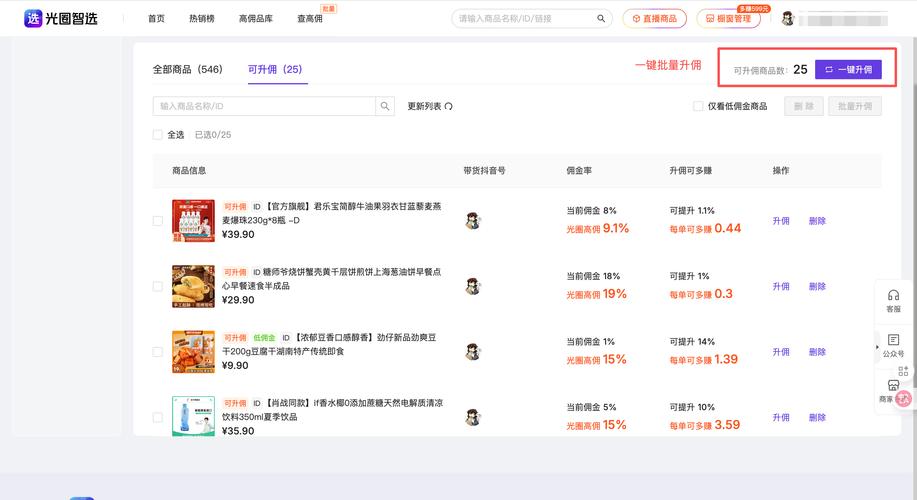Open 劲仔豆干 product thumbnail
This screenshot has height=500, width=917.
click(x=193, y=352)
